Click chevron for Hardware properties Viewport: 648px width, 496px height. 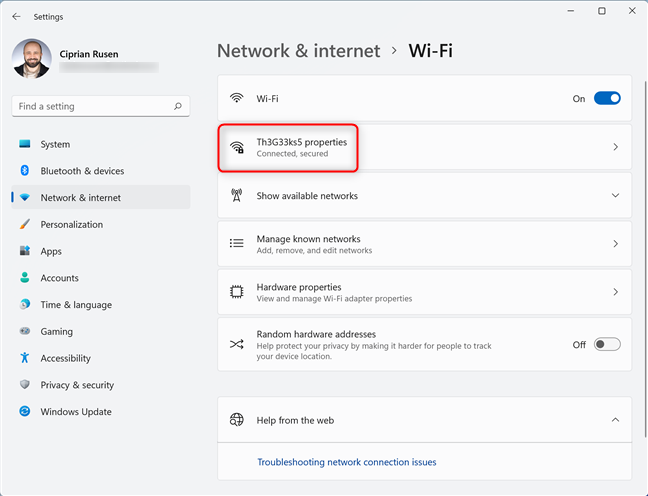coord(615,292)
